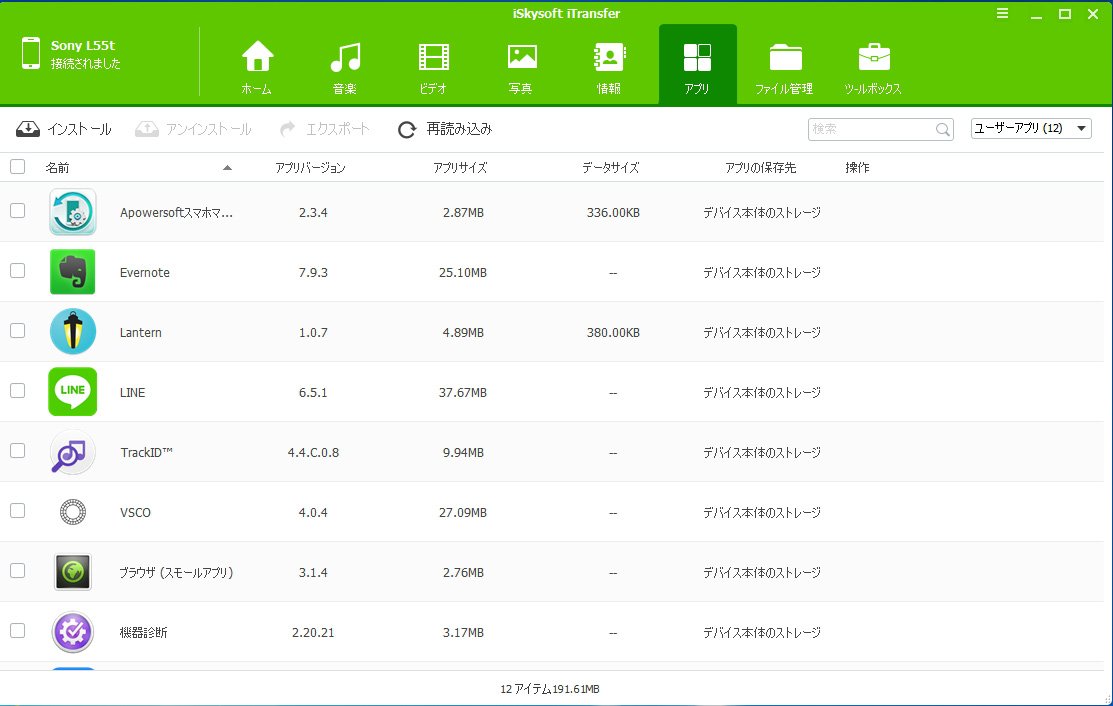Click the 機器診断 app name

click(x=143, y=632)
